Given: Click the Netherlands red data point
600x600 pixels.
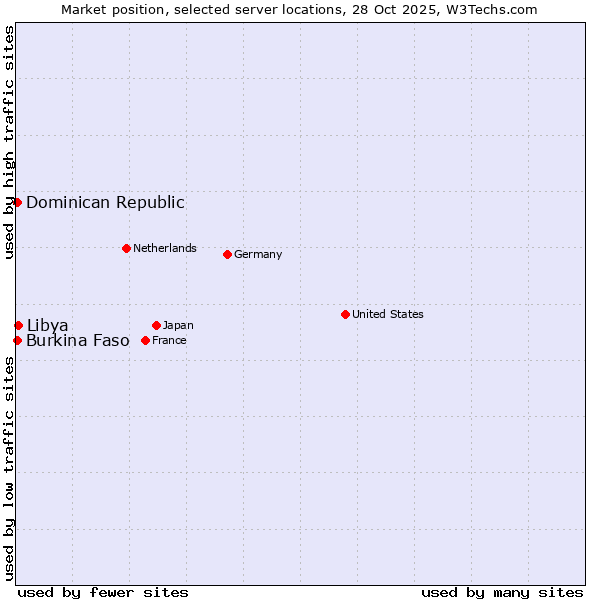Looking at the screenshot, I should coord(126,248).
